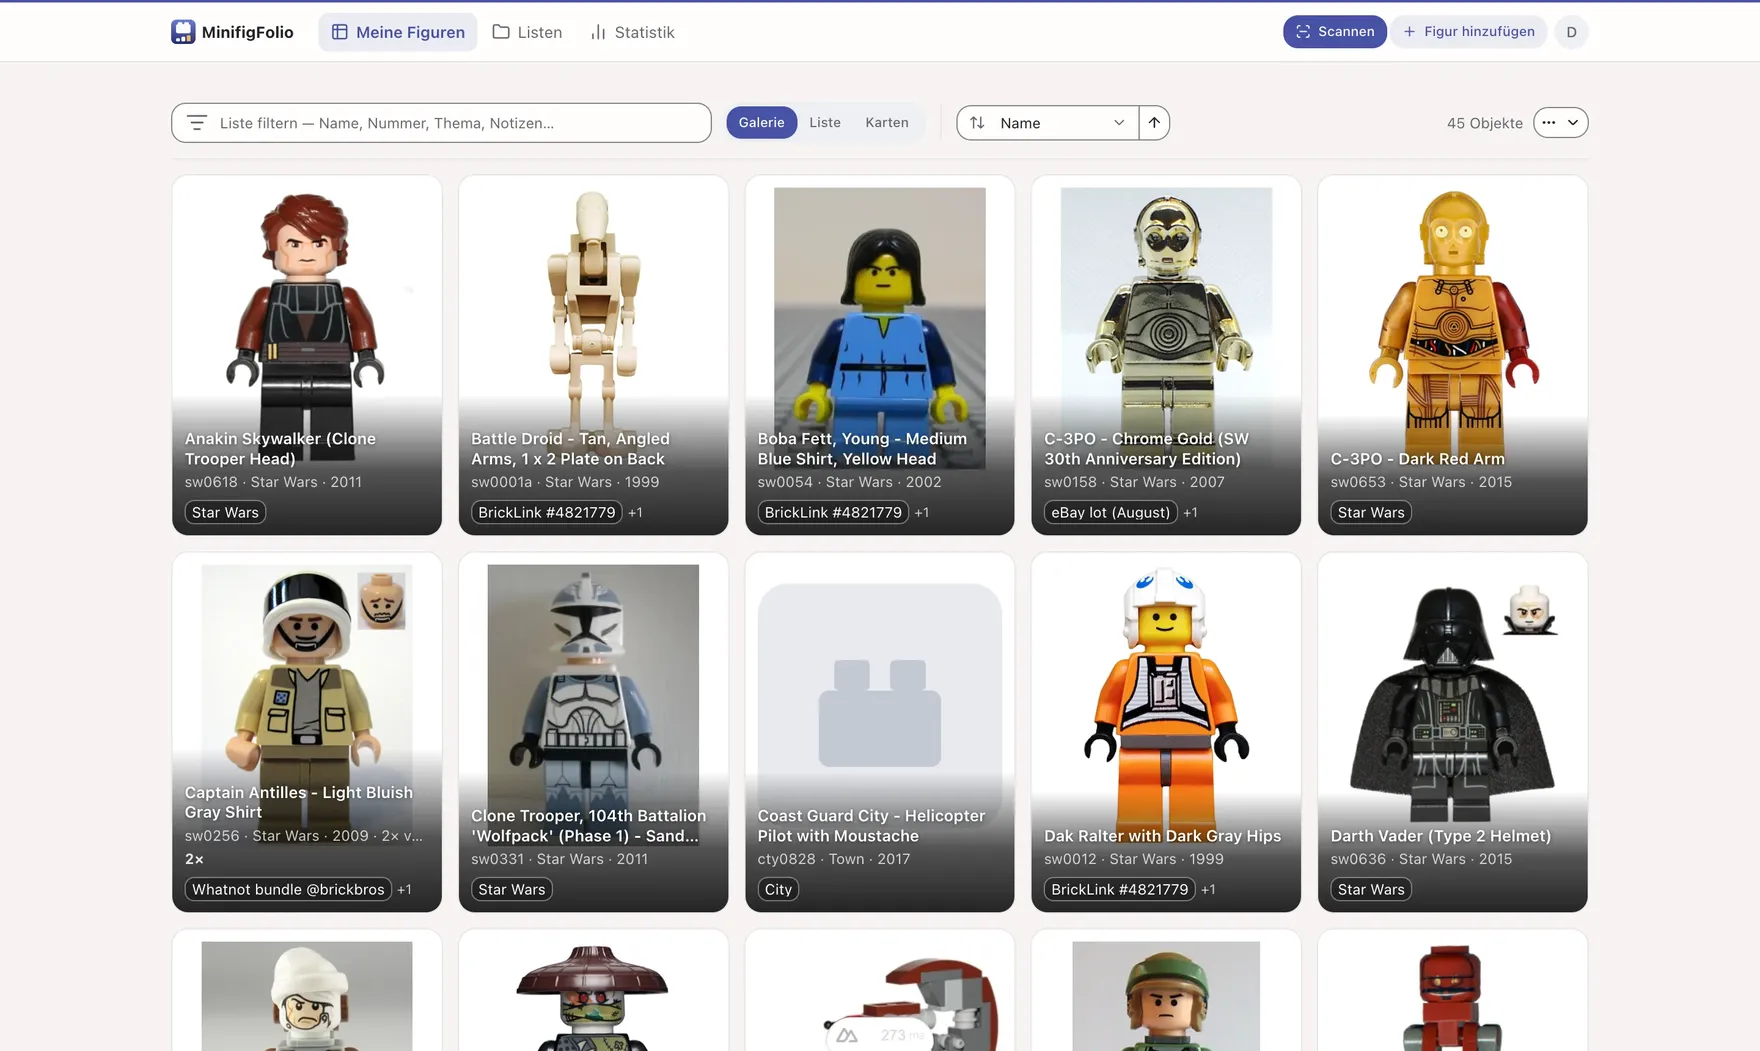Open Boba Fett, Young card
1760x1051 pixels.
880,355
